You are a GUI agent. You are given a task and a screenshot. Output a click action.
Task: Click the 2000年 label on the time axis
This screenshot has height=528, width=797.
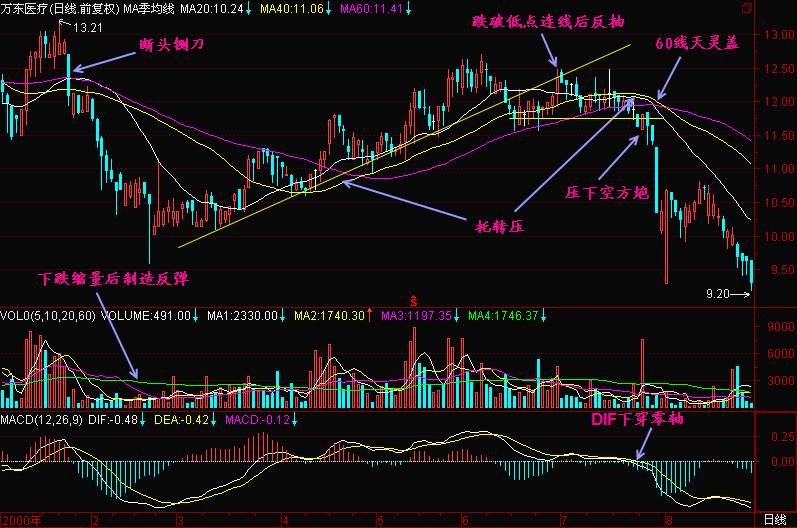(24, 520)
